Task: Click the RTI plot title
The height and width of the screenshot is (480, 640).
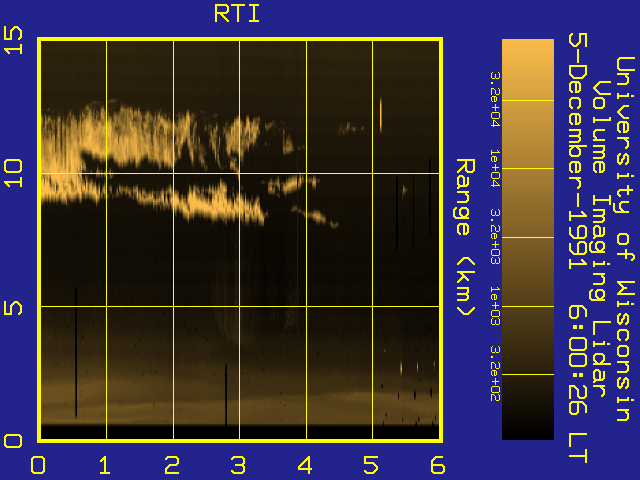Action: [237, 13]
